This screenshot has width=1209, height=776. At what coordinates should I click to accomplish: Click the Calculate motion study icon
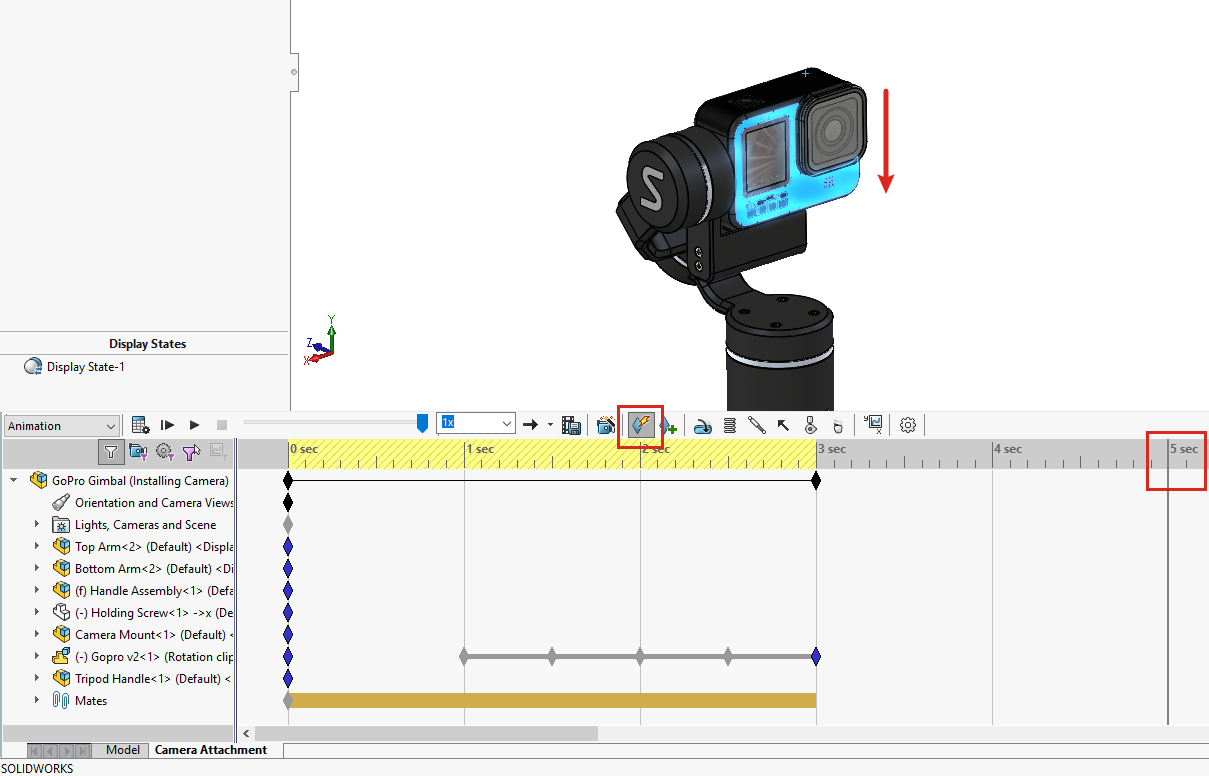tap(140, 426)
